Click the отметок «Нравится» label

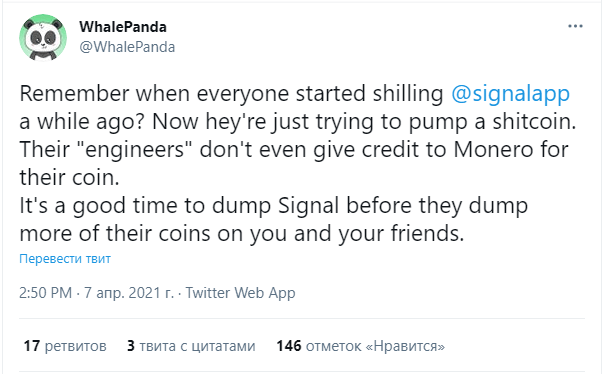[375, 346]
